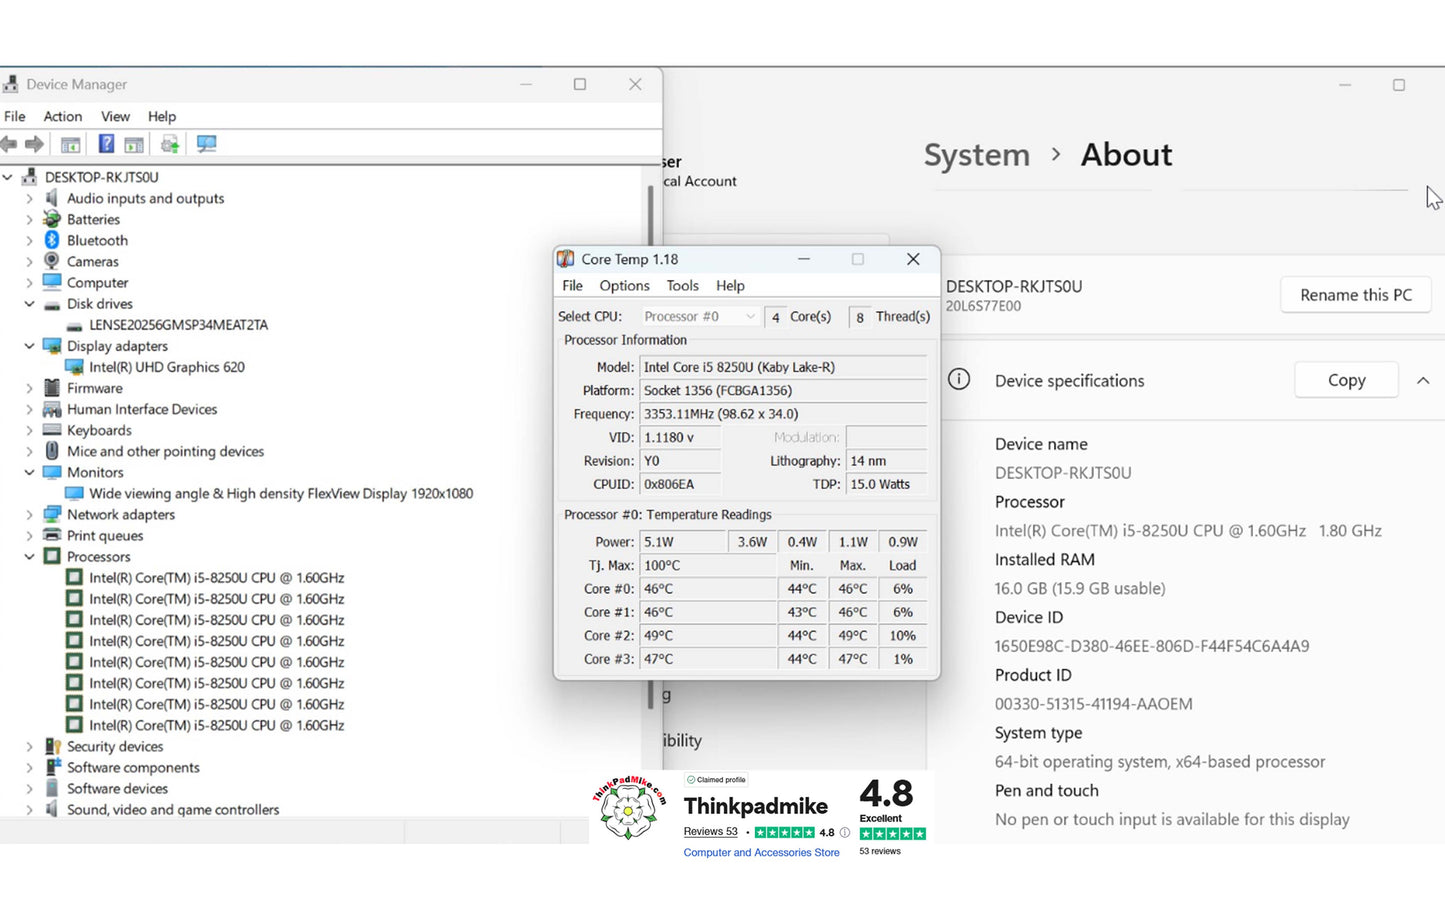Click the Batteries category icon

coord(52,219)
